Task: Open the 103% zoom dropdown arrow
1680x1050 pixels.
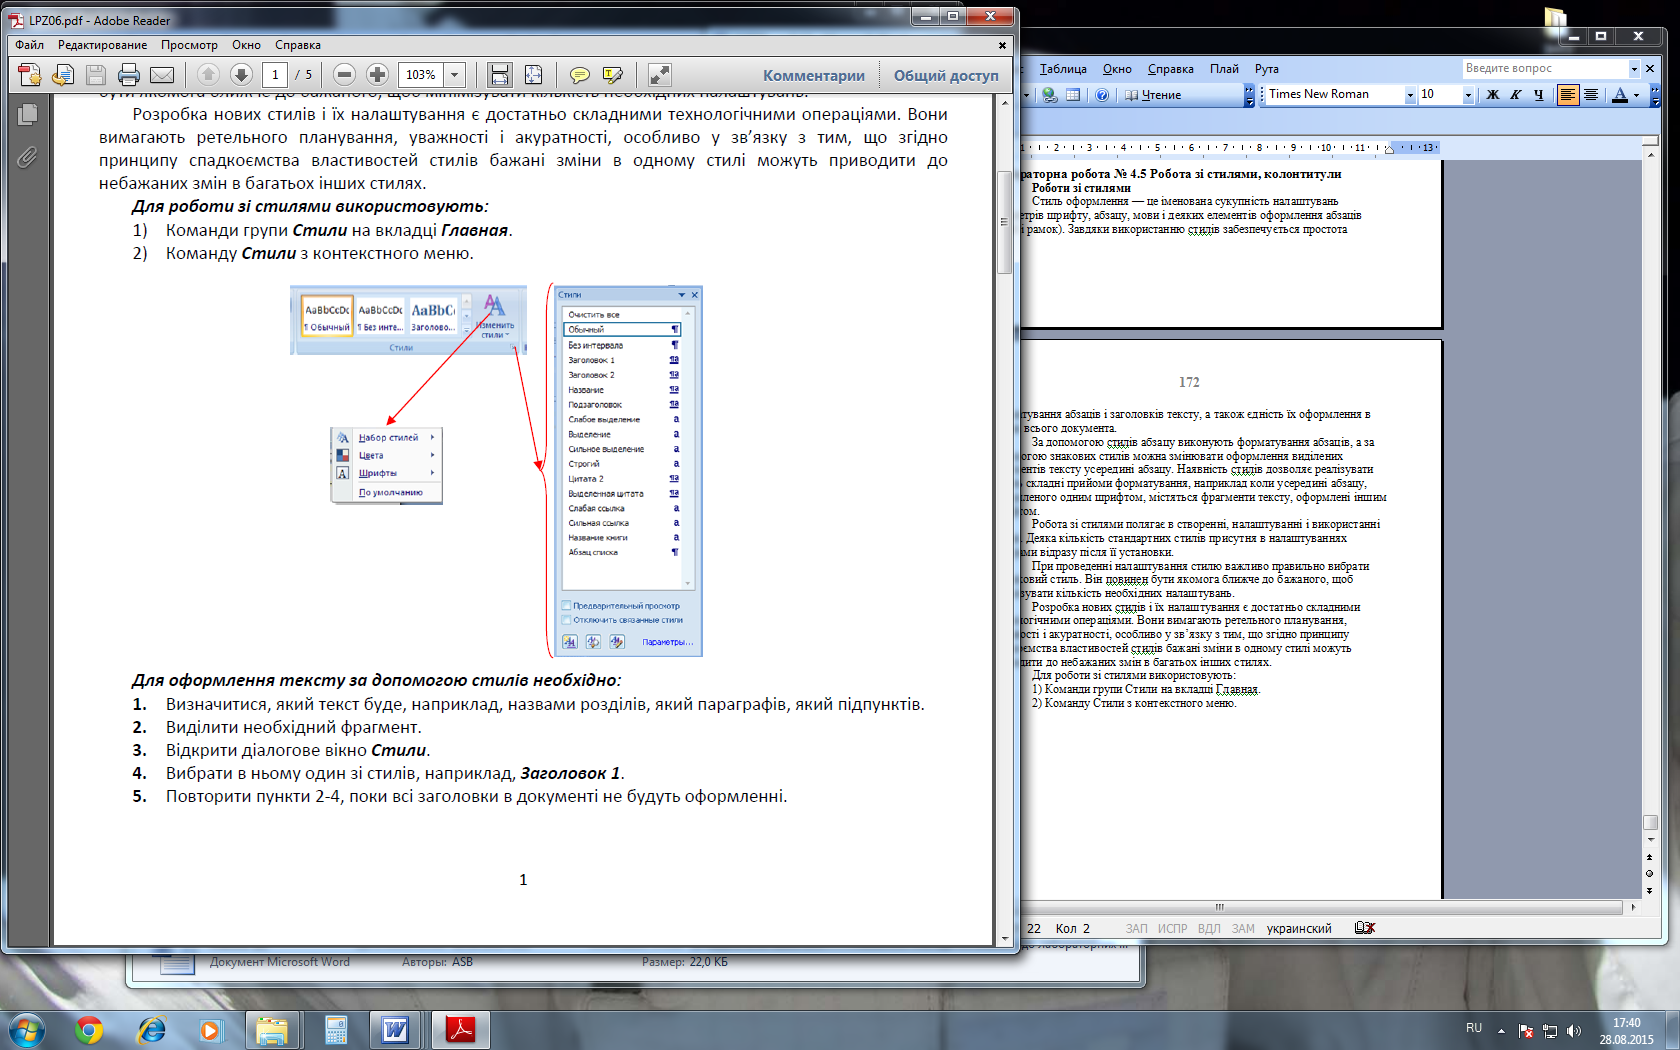Action: point(454,75)
